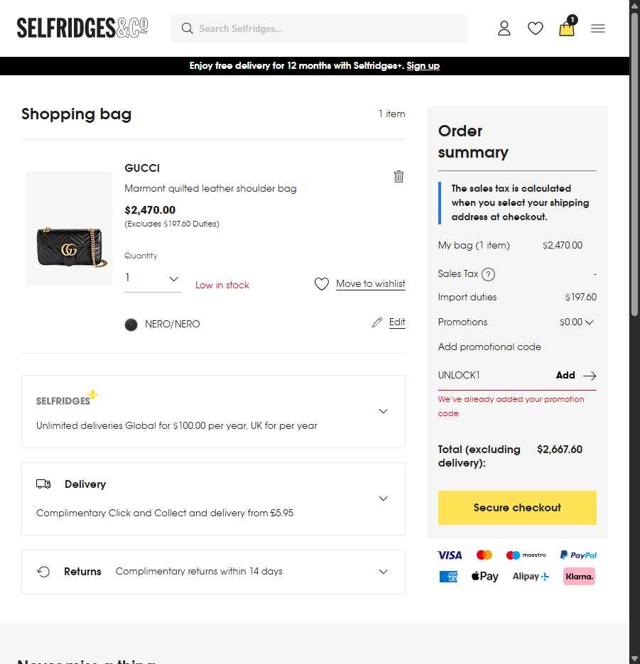Edit the bag item details
Image resolution: width=640 pixels, height=664 pixels.
point(388,322)
